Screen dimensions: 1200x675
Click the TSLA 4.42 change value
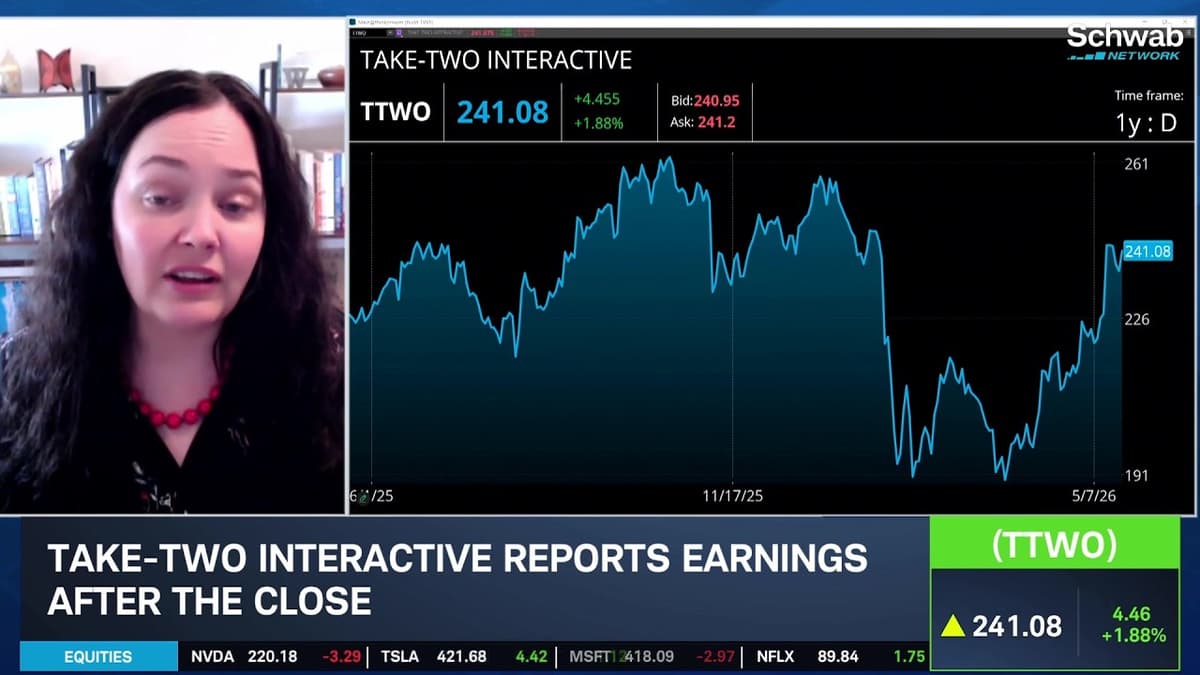coord(532,657)
